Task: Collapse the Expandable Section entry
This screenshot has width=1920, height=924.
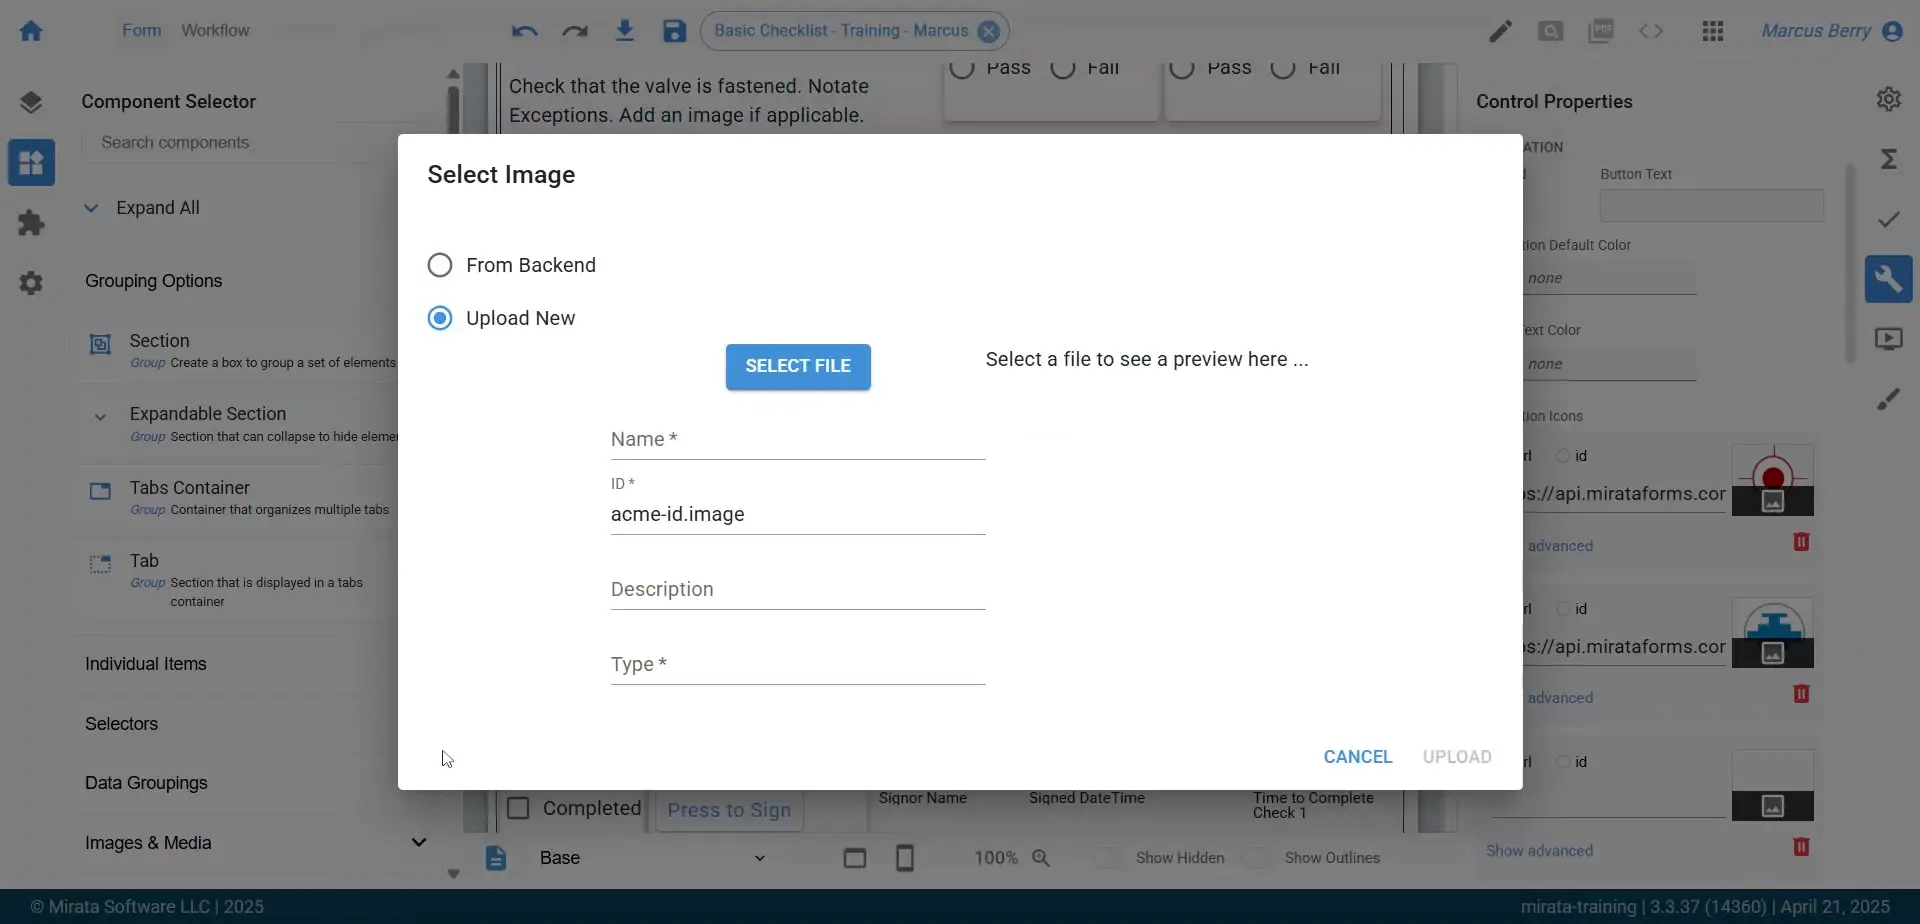Action: [100, 415]
